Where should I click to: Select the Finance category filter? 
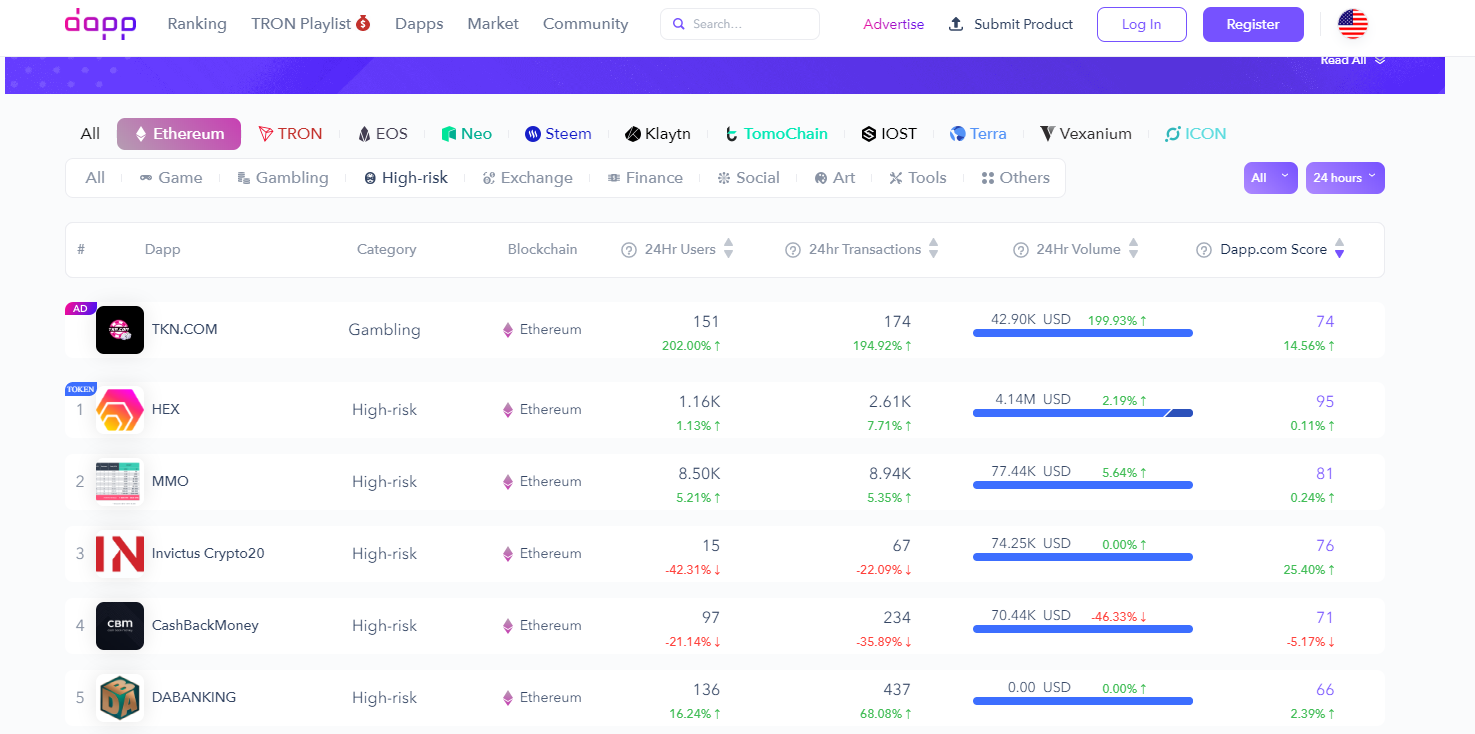point(645,178)
